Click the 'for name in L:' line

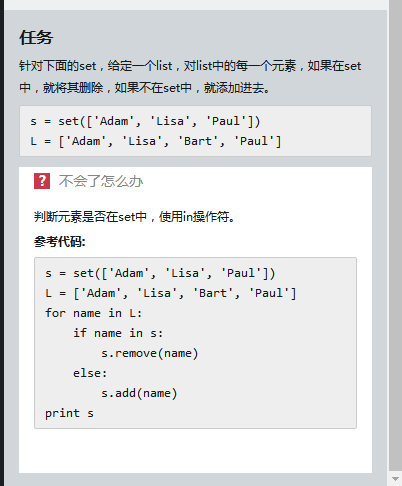[94, 313]
